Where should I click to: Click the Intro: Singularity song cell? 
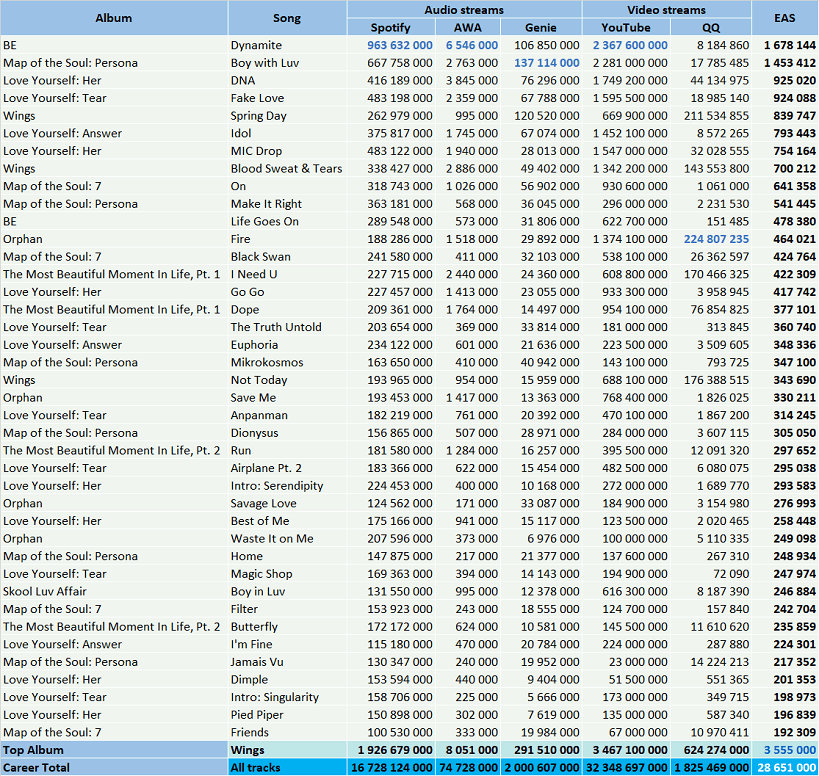287,697
